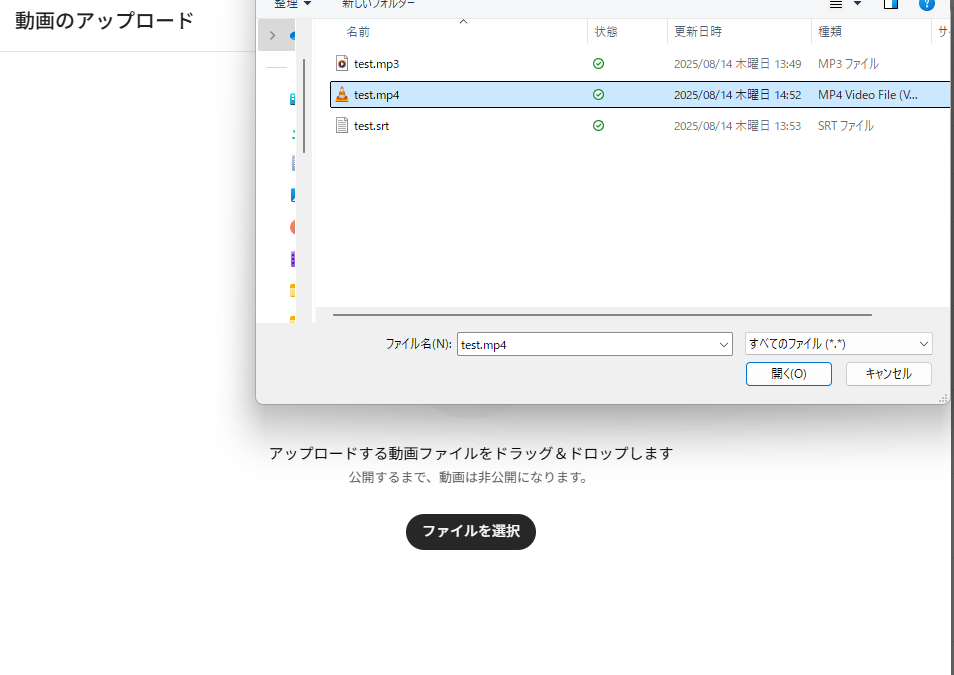Expand the すべてのファイル file type dropdown

[x=838, y=344]
